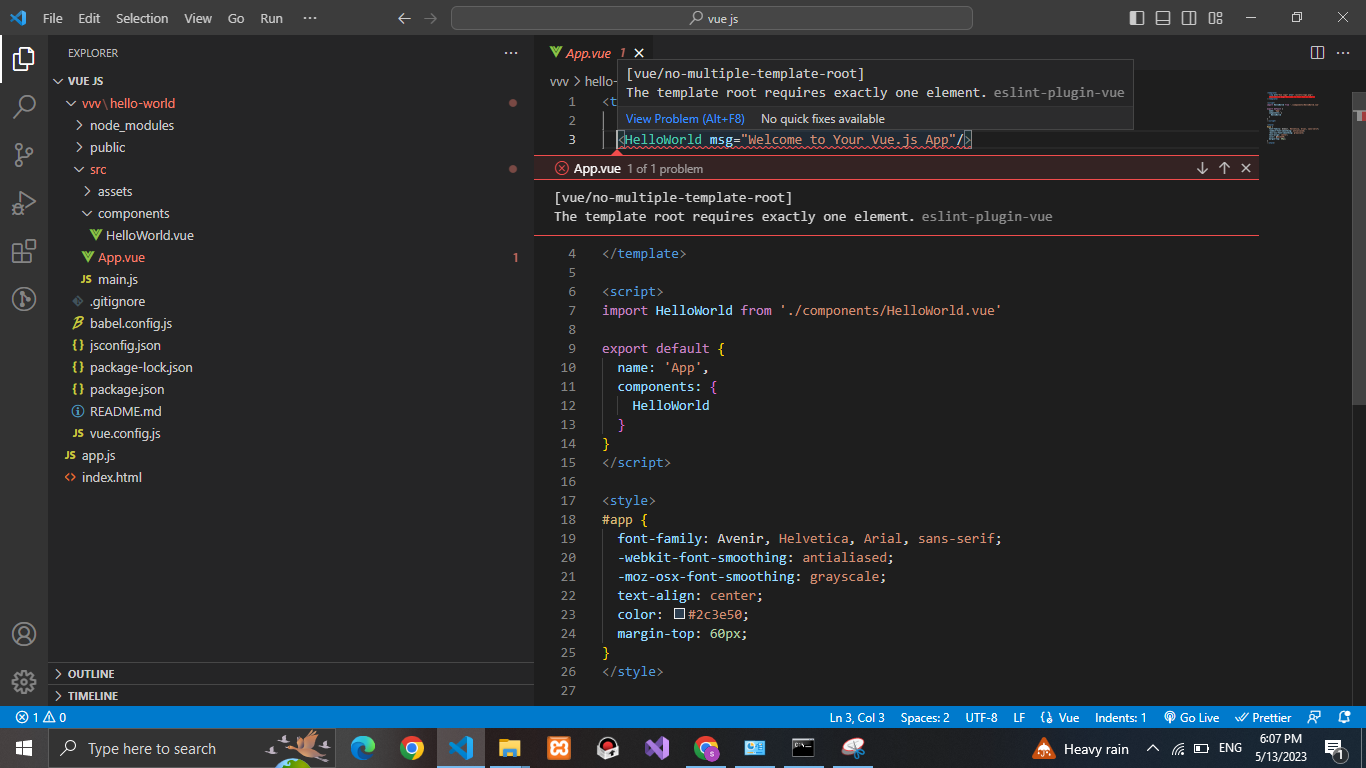Viewport: 1366px width, 768px height.
Task: Click the vue js command center search box
Action: point(712,18)
